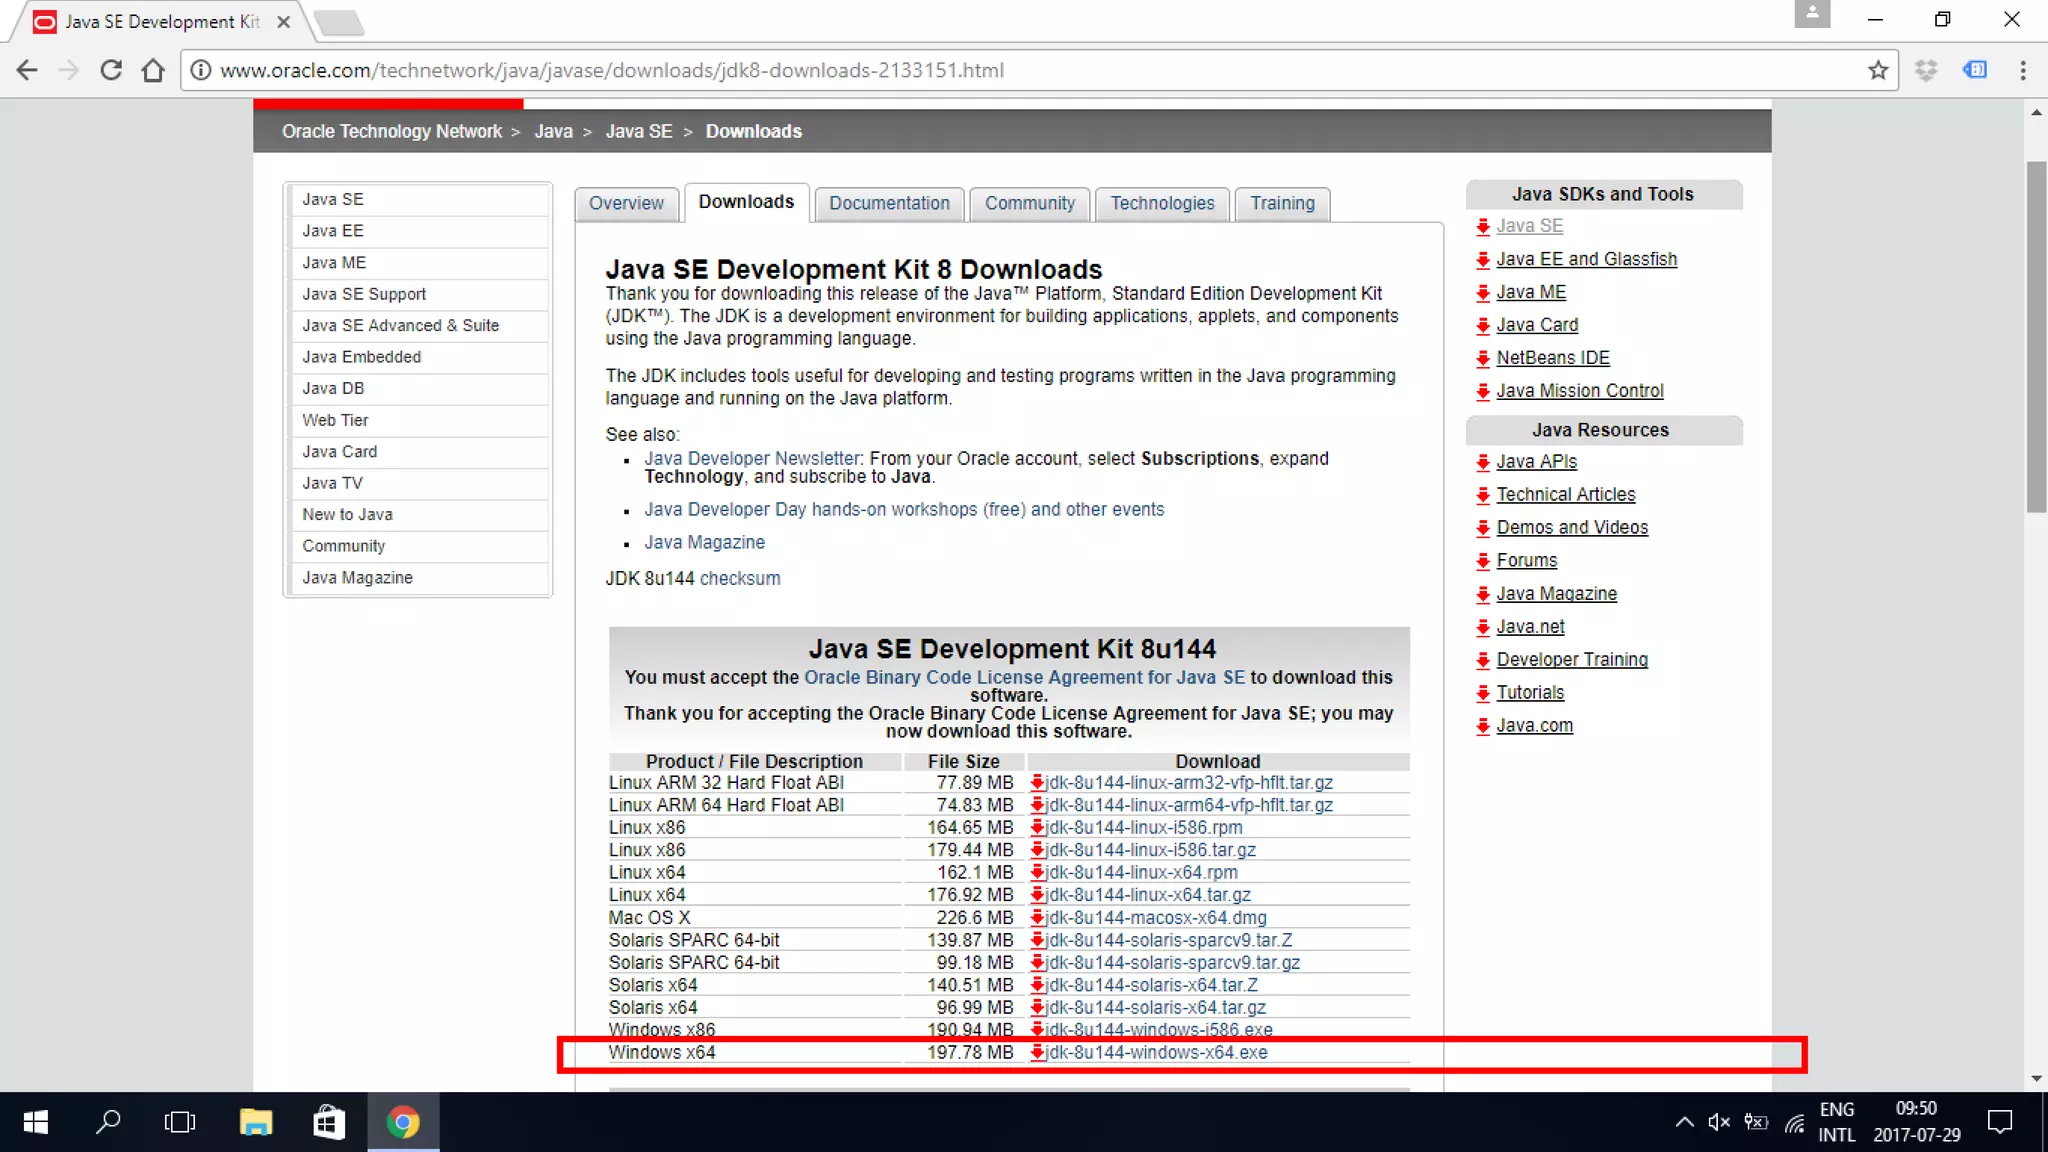
Task: Launch File Explorer from the taskbar
Action: 256,1122
